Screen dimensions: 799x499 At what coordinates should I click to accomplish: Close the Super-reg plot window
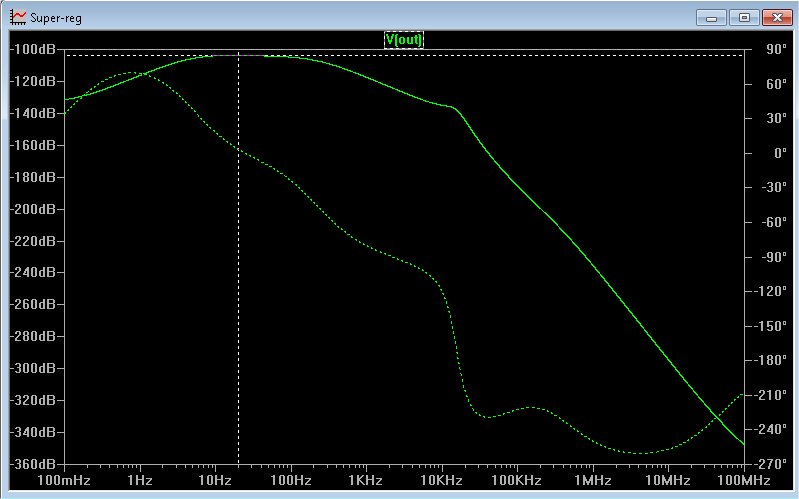coord(777,18)
